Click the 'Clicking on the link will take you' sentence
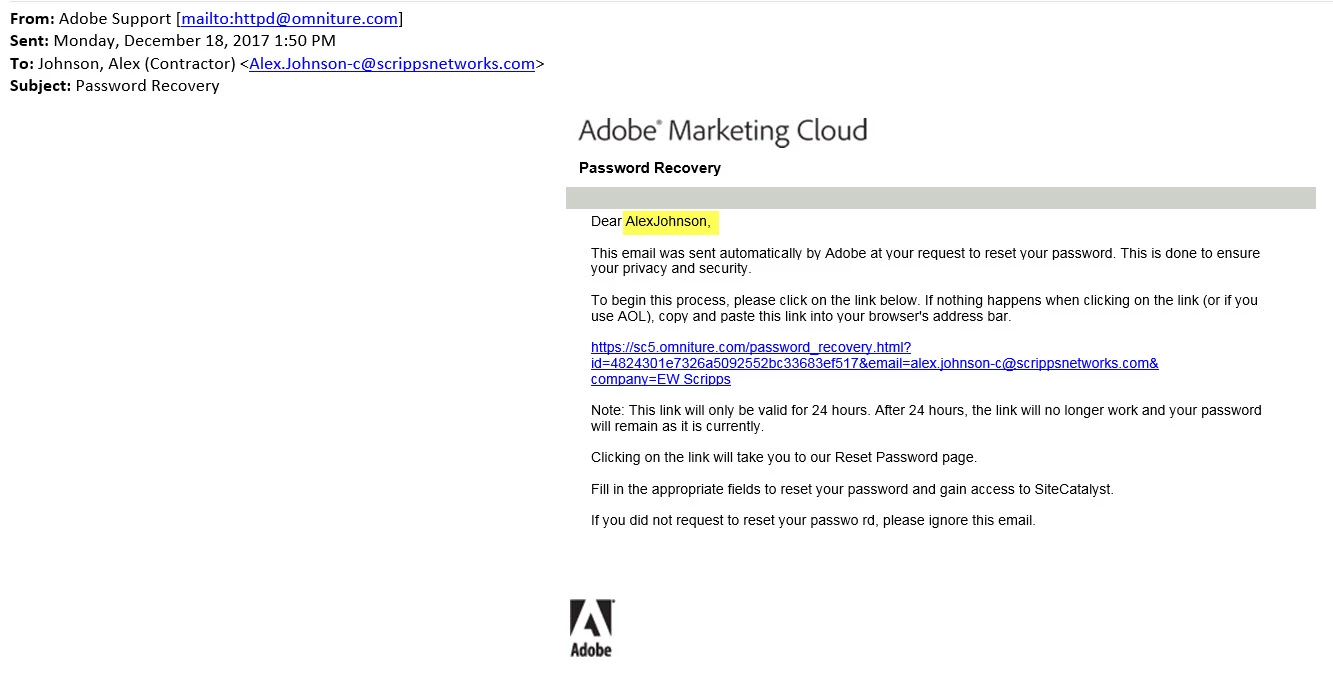 coord(784,457)
